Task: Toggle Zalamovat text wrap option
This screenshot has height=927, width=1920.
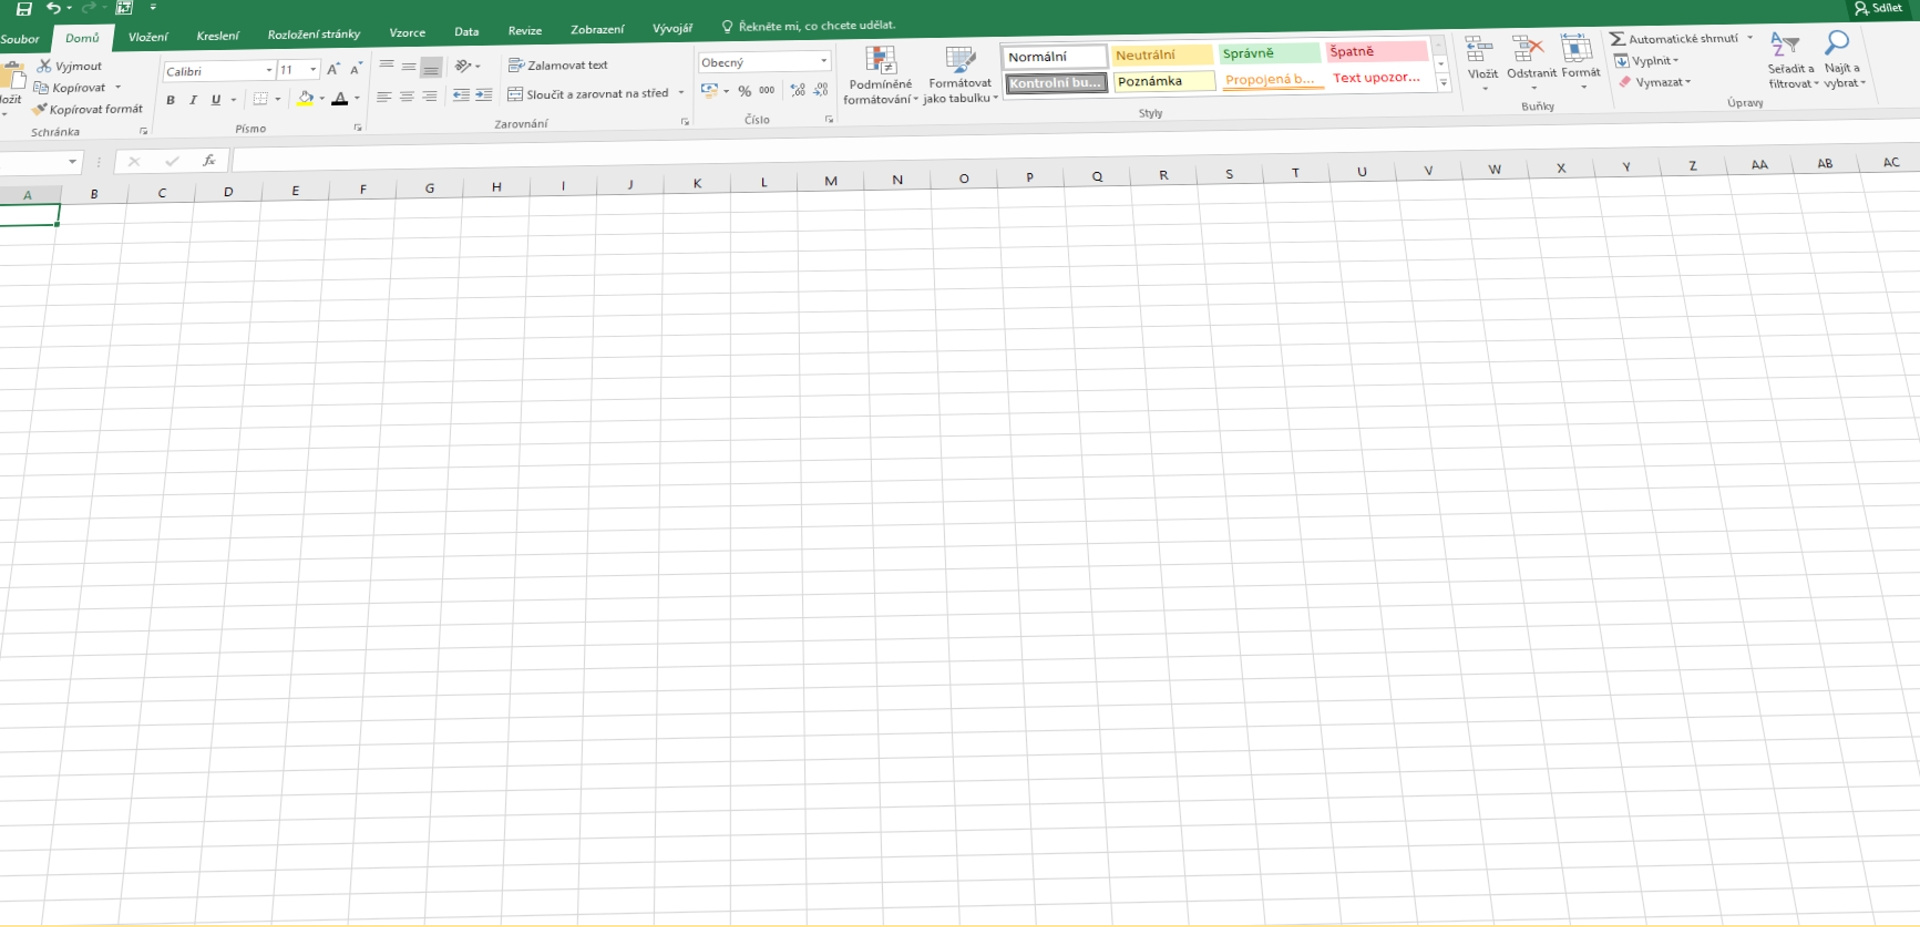Action: pyautogui.click(x=558, y=65)
